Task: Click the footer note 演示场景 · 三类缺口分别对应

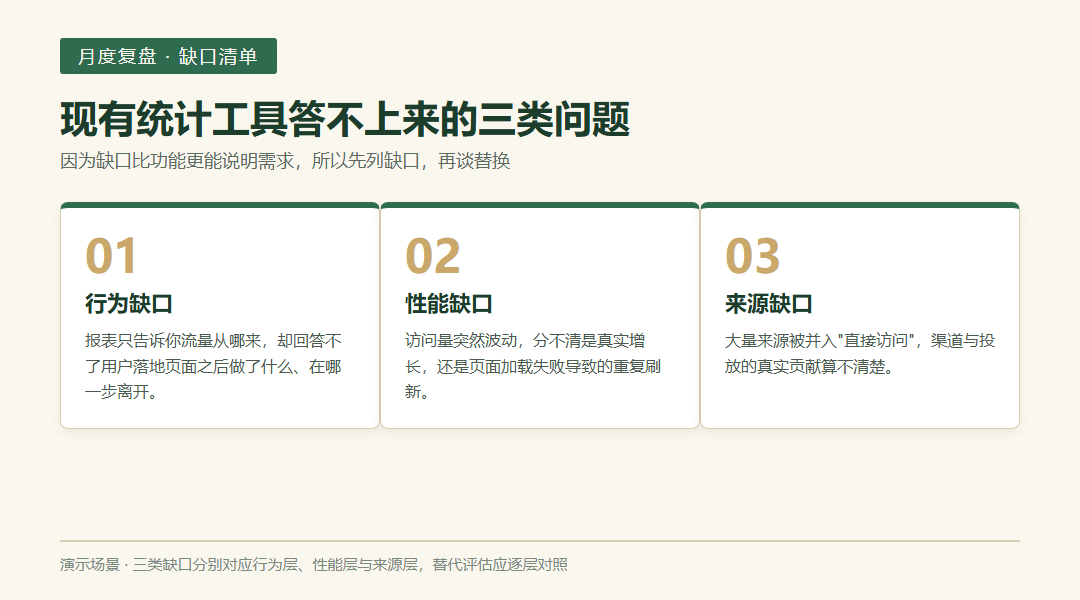Action: coord(314,565)
